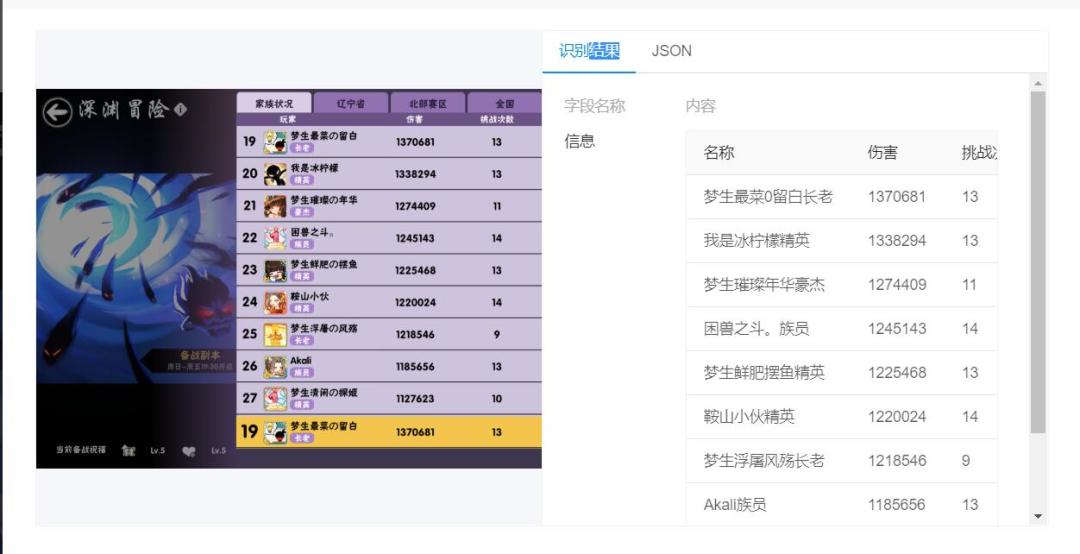1080x554 pixels.
Task: Click result value 1274409
Action: click(x=897, y=285)
